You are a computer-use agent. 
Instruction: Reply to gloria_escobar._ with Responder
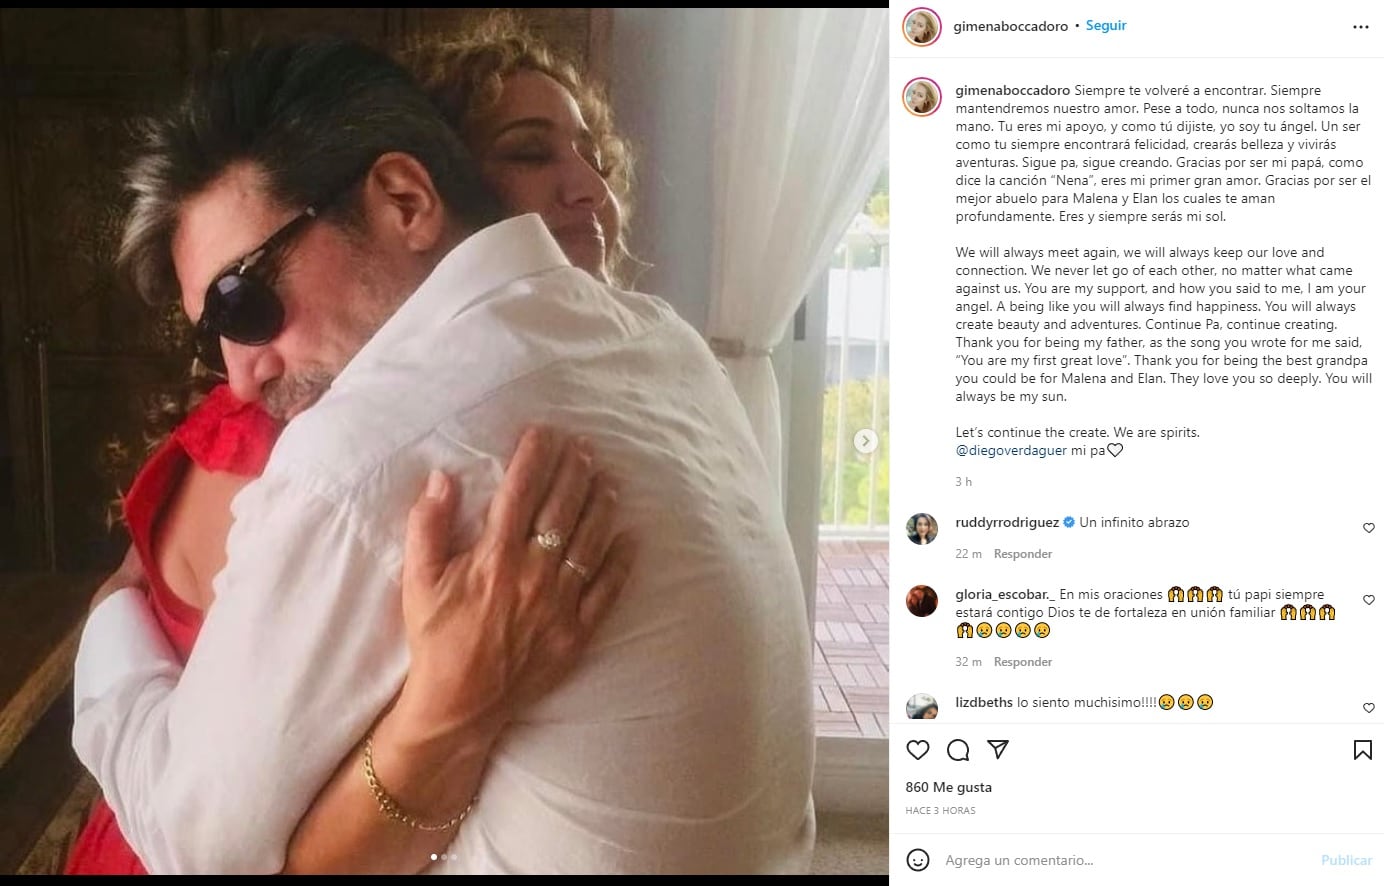[1022, 662]
